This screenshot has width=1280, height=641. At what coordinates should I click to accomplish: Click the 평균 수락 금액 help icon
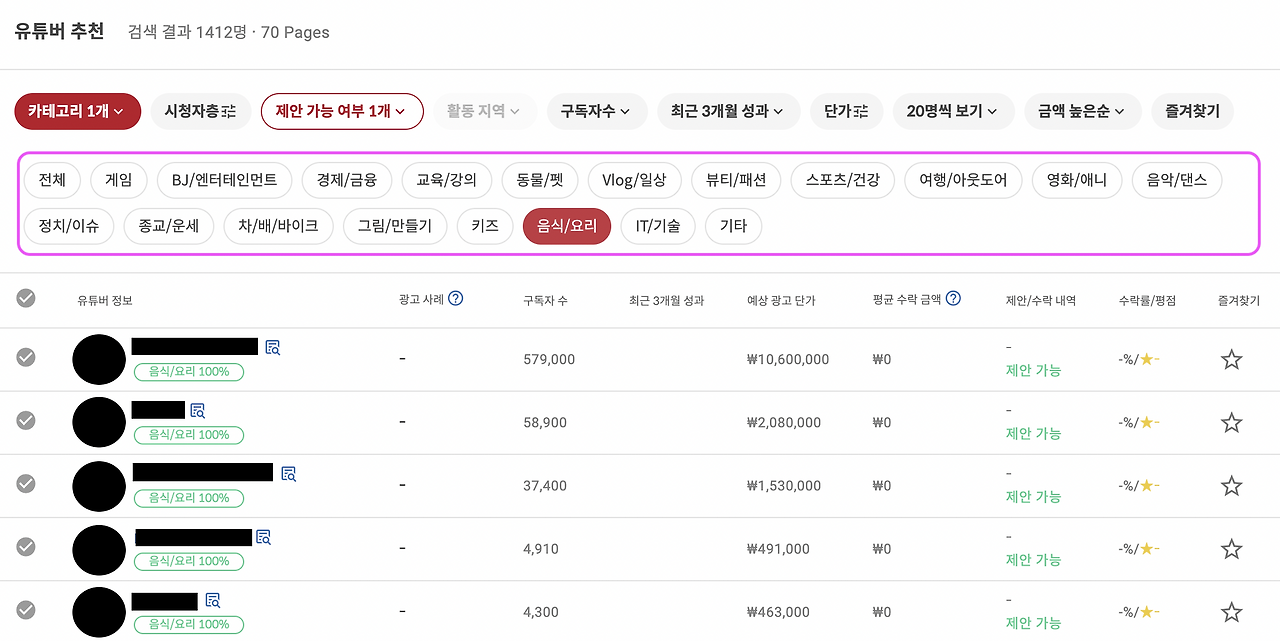953,298
